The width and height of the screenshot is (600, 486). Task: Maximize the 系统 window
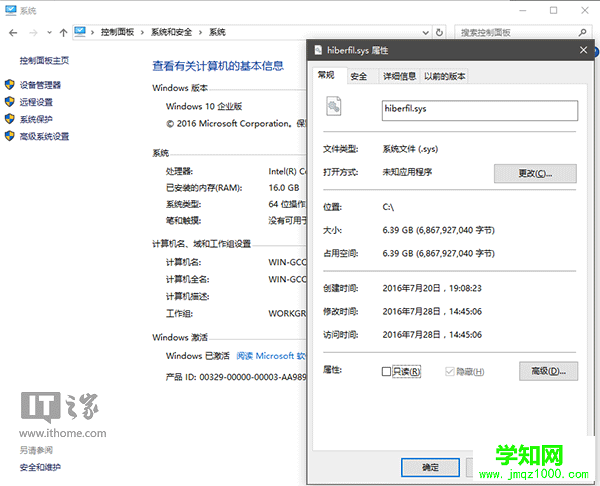pos(554,11)
